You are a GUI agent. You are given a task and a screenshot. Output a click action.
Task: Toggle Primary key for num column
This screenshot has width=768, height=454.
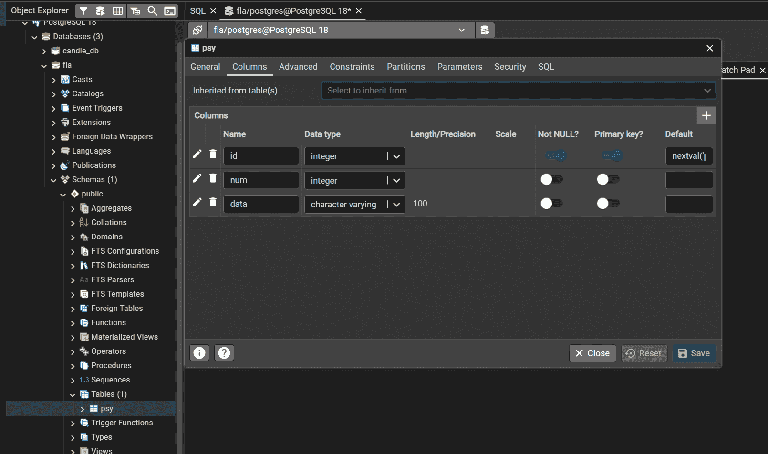click(608, 180)
